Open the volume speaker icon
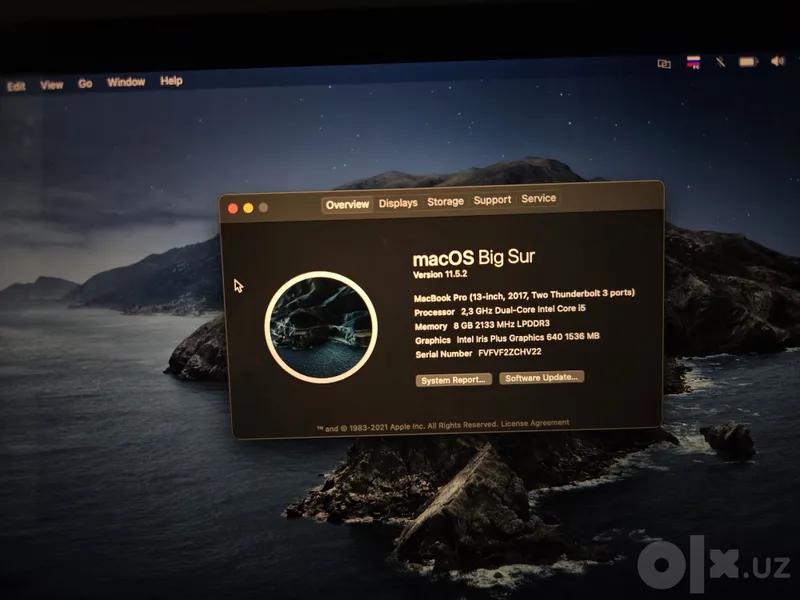This screenshot has width=800, height=600. coord(778,61)
